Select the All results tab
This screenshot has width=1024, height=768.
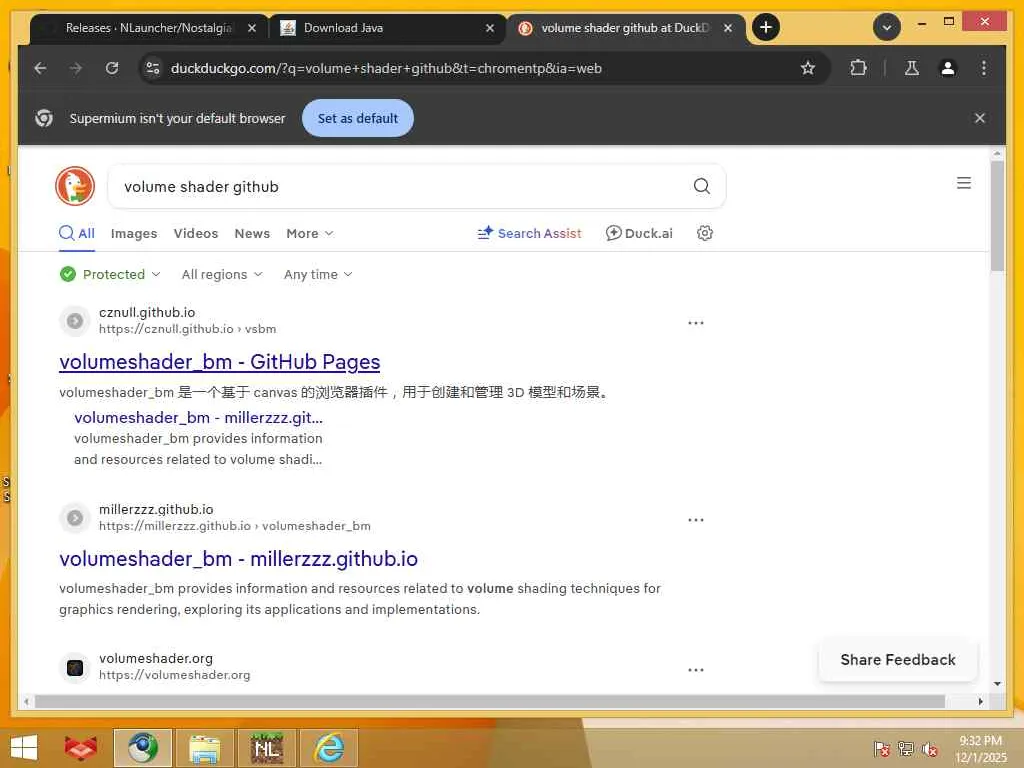(77, 233)
